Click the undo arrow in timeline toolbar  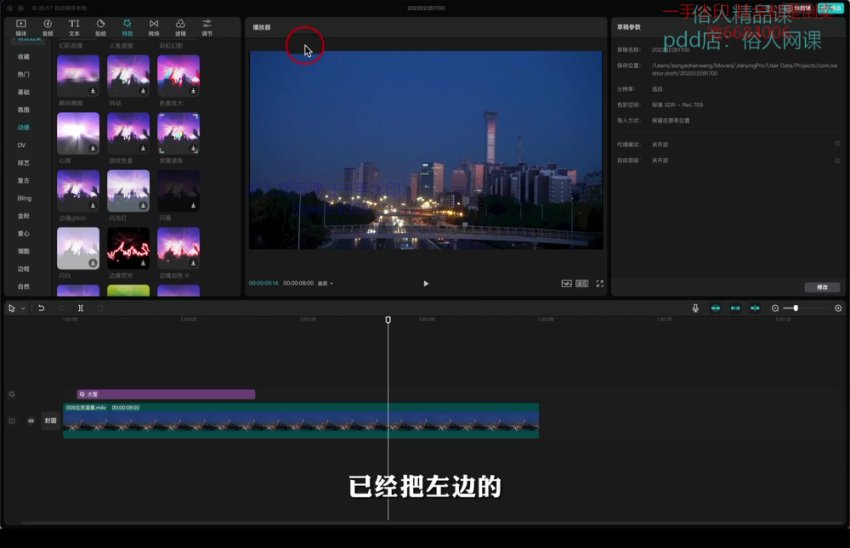tap(41, 308)
